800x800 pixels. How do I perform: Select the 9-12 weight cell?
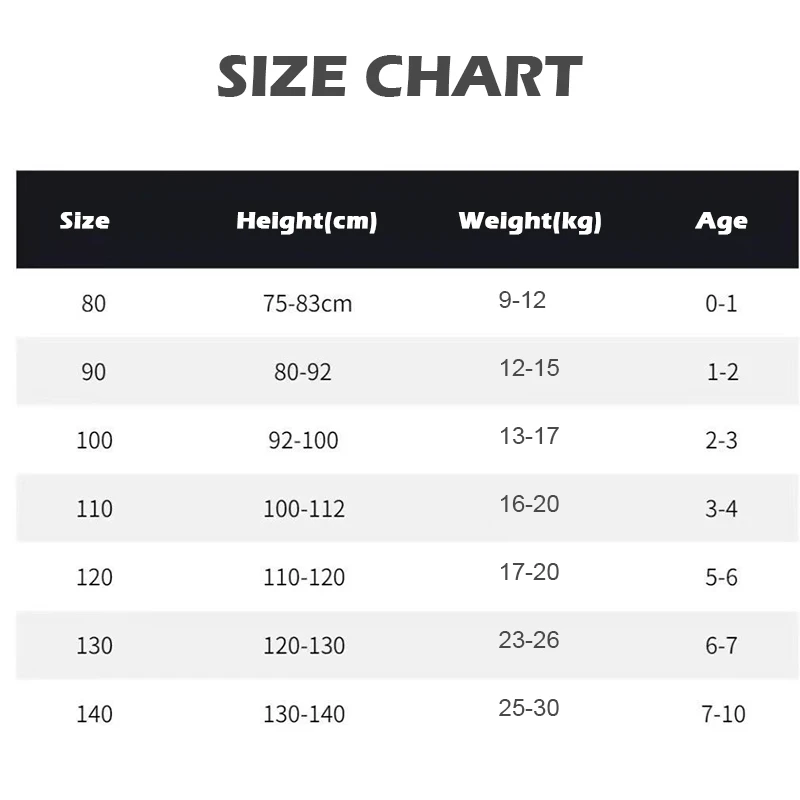point(522,300)
